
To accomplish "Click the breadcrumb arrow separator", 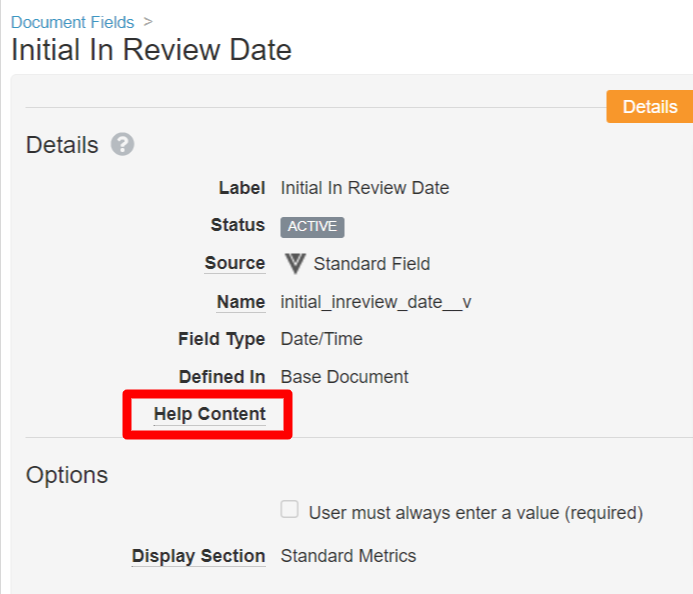I will pyautogui.click(x=148, y=21).
